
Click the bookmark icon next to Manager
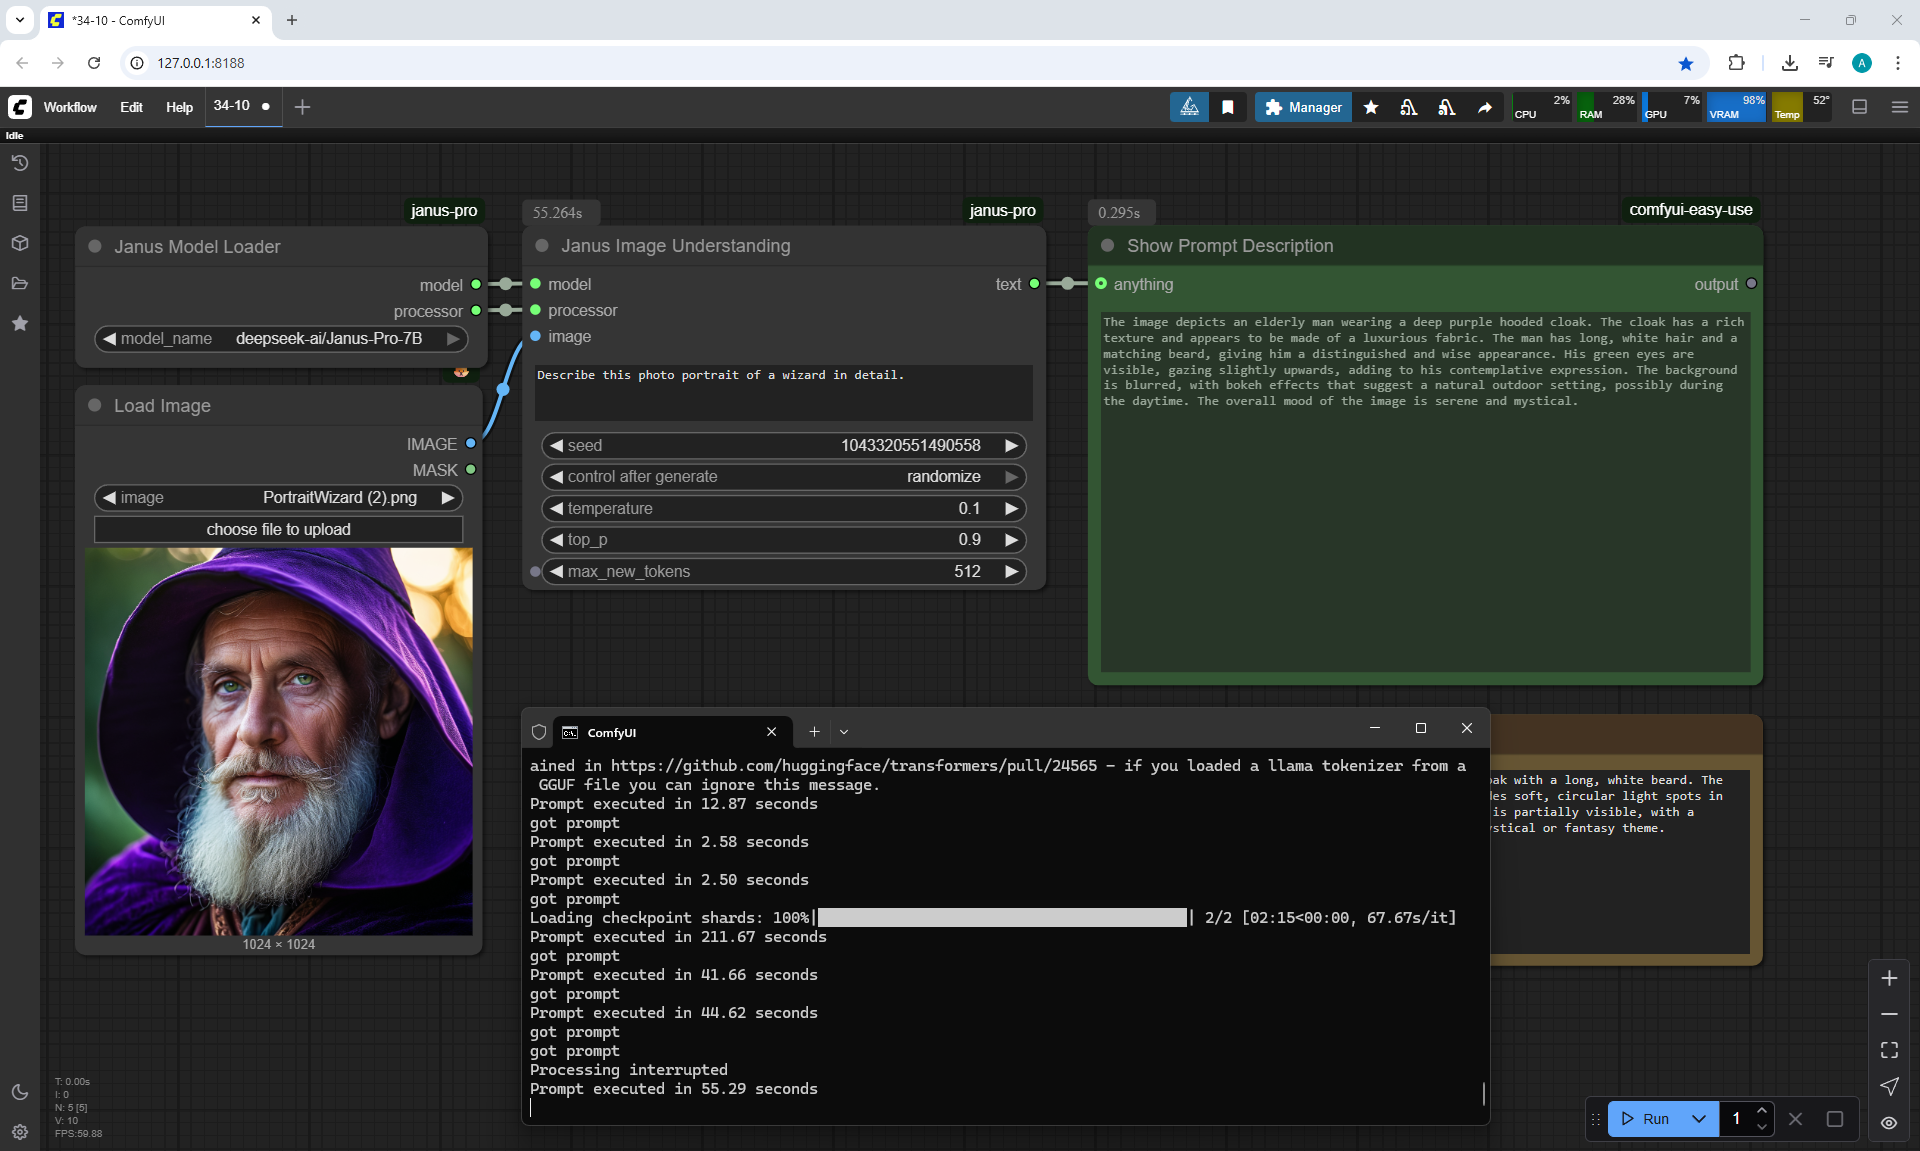[x=1228, y=107]
